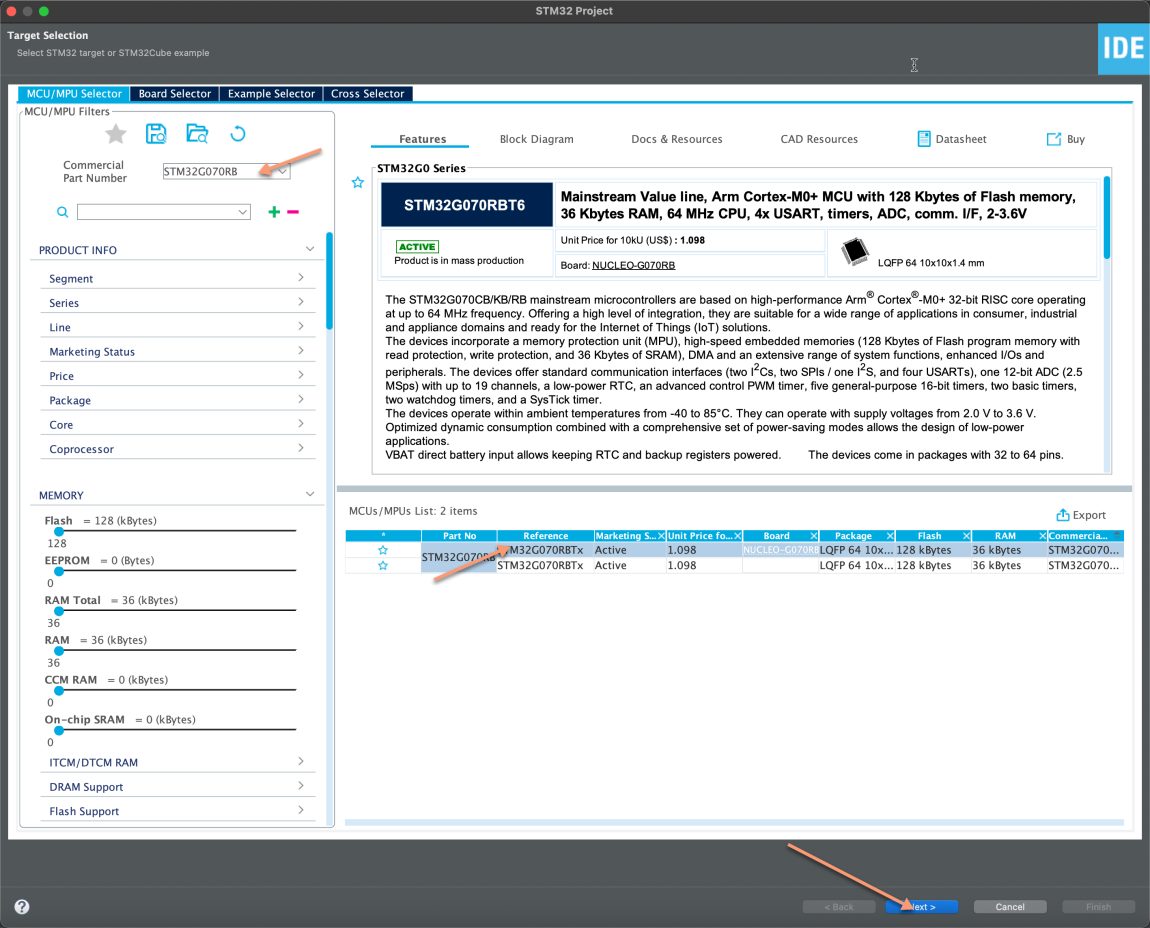Click the help question mark icon
Viewport: 1150px width, 928px height.
[22, 907]
